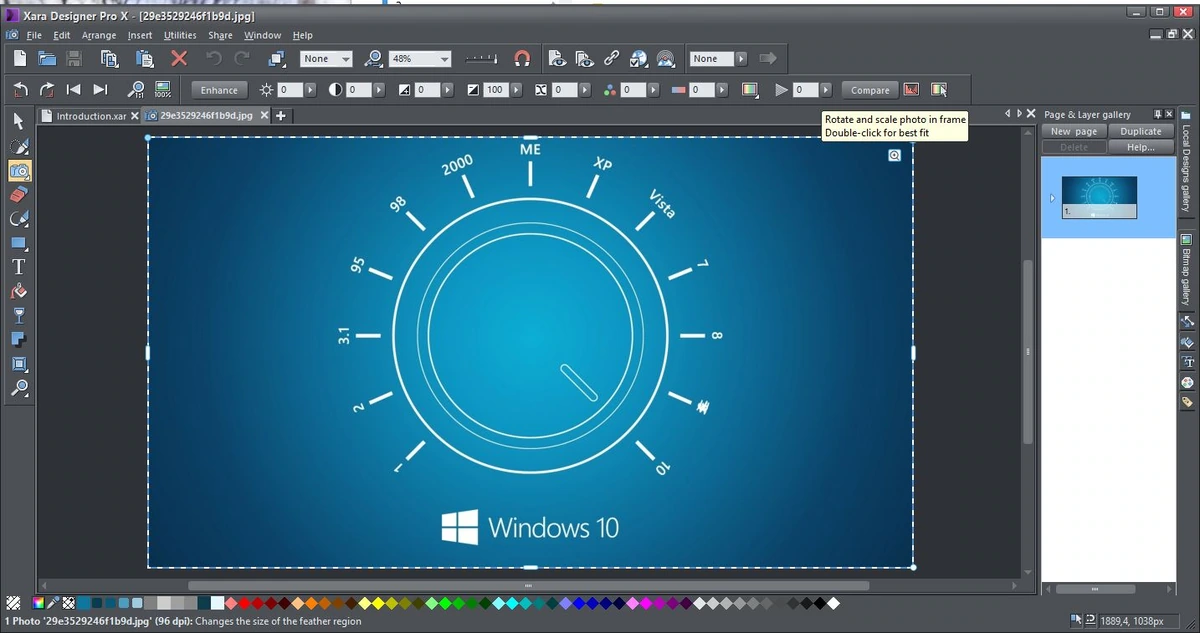Select page 1 thumbnail in gallery
This screenshot has height=633, width=1200.
pos(1099,198)
